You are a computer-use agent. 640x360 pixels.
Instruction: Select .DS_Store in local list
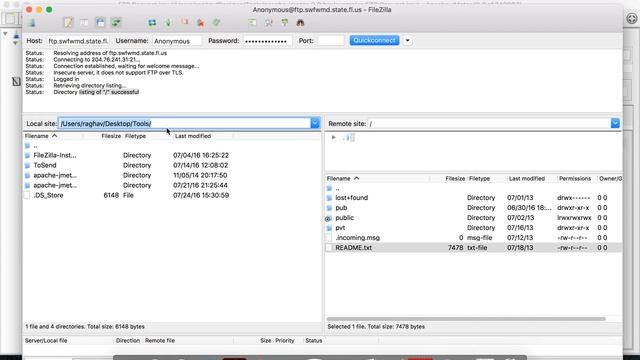(48, 196)
